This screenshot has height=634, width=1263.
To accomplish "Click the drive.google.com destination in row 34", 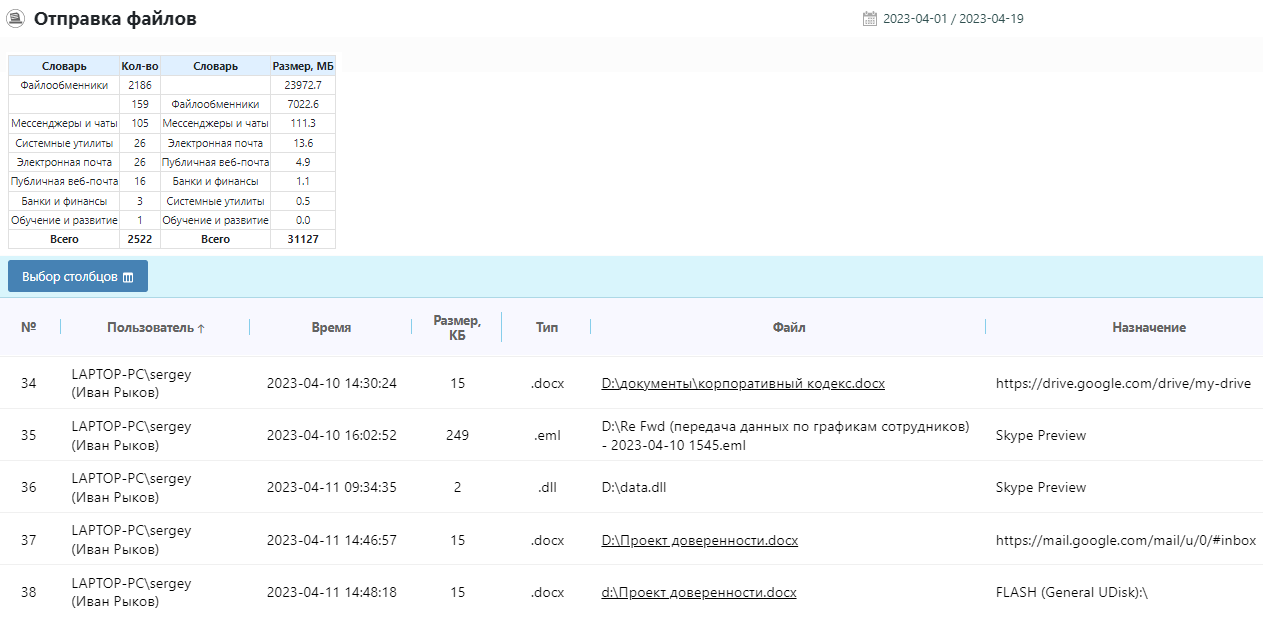I will (x=1123, y=383).
